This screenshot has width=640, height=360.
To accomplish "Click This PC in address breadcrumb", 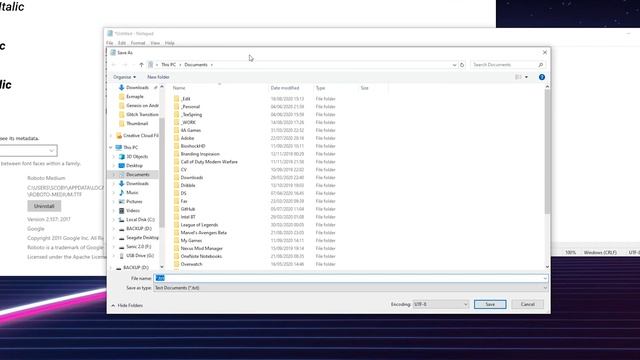I will coord(168,65).
